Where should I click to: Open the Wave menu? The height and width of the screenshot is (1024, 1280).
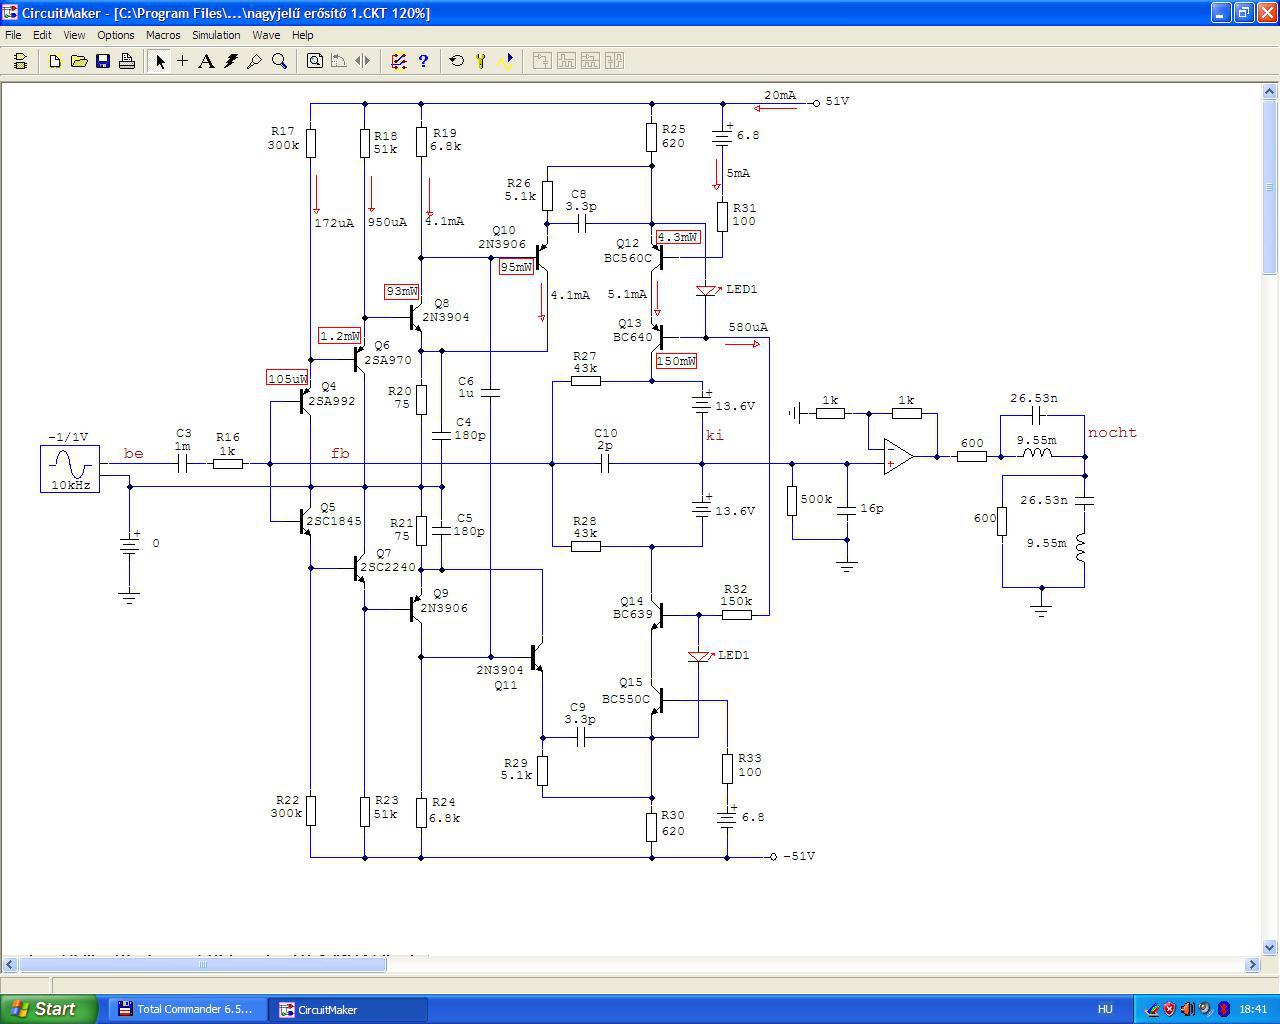[266, 35]
